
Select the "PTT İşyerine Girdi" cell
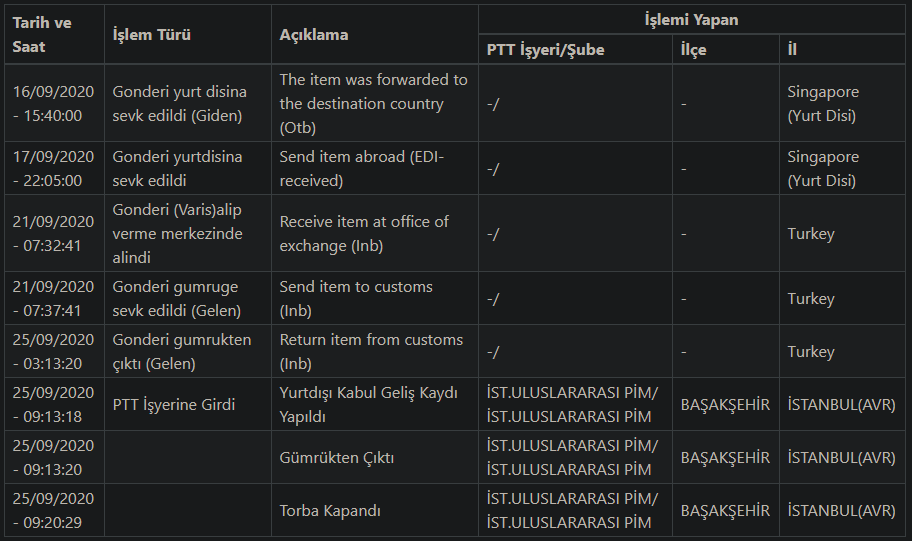pyautogui.click(x=174, y=404)
